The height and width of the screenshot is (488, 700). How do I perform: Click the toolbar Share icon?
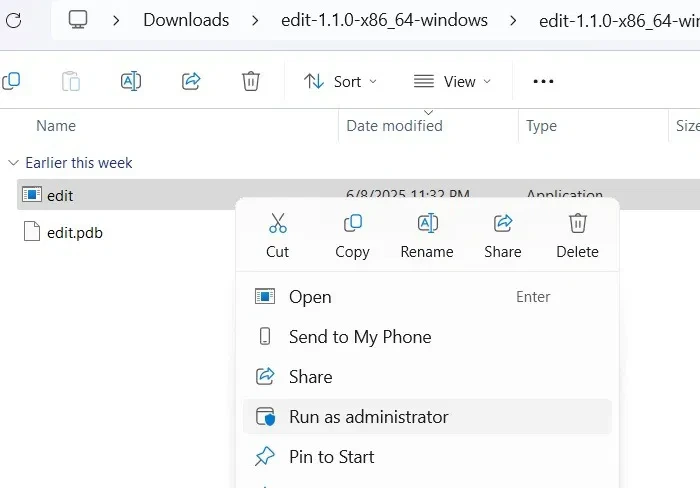click(192, 81)
